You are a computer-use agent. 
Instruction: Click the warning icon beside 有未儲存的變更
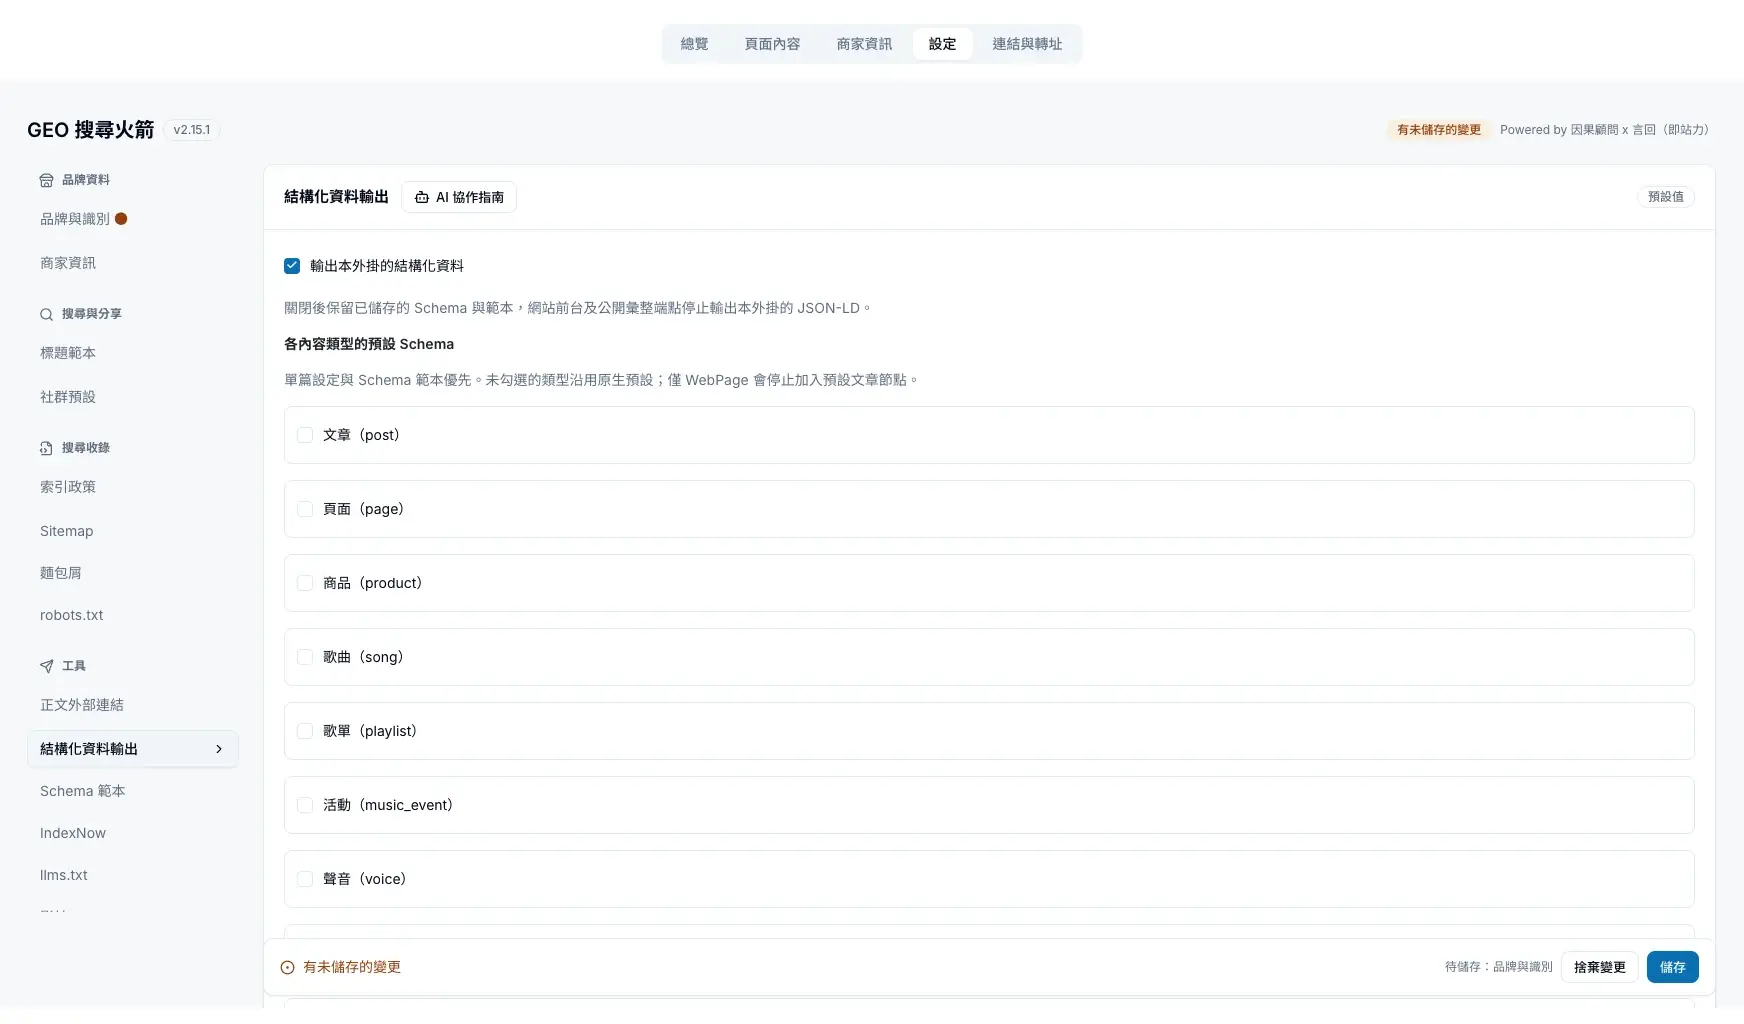[x=287, y=967]
